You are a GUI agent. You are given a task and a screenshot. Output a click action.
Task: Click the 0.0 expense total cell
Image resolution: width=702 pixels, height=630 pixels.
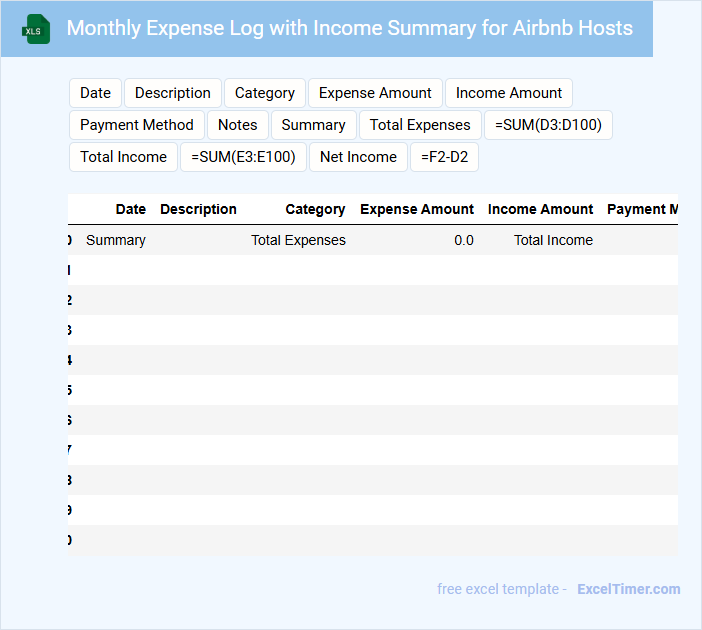point(463,240)
